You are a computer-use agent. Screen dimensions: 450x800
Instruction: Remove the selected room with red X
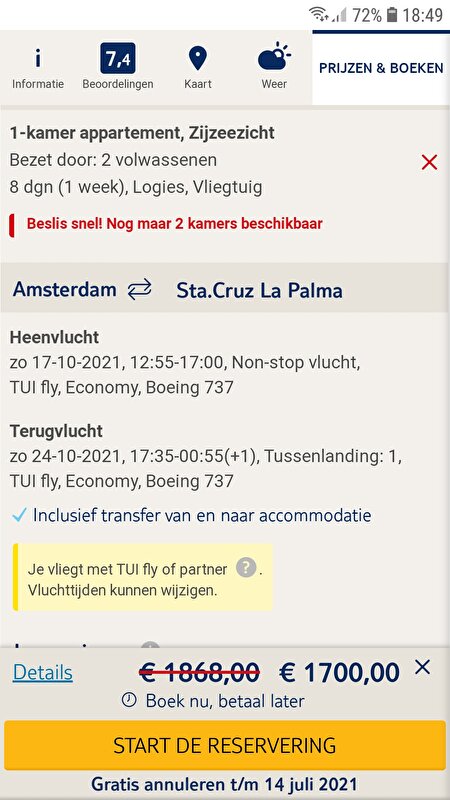coord(429,163)
